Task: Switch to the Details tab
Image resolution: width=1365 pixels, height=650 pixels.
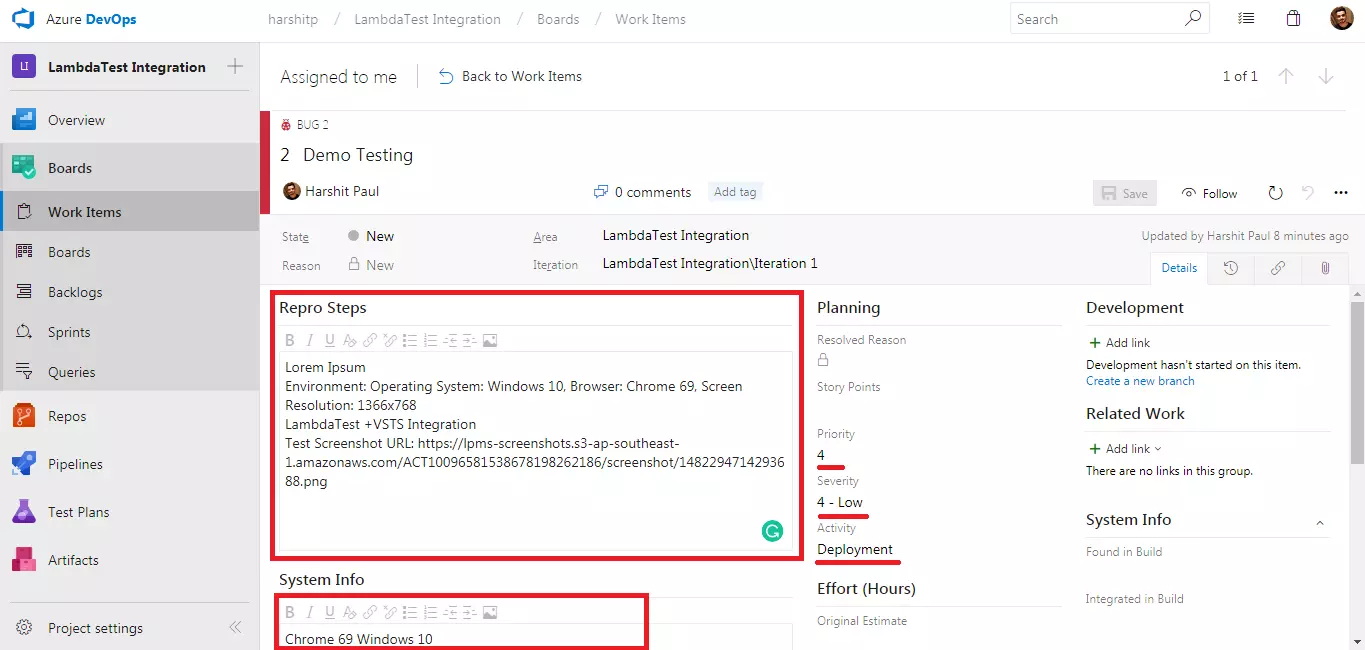Action: [1179, 268]
